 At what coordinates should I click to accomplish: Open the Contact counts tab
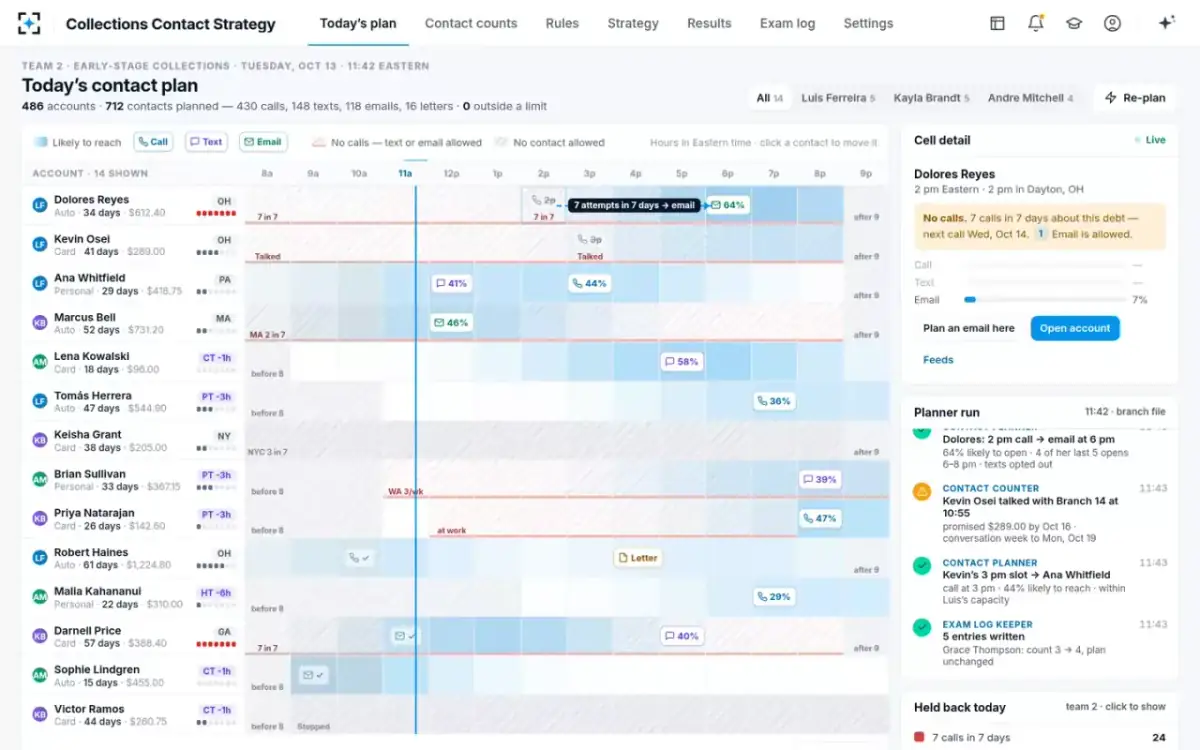pos(471,23)
